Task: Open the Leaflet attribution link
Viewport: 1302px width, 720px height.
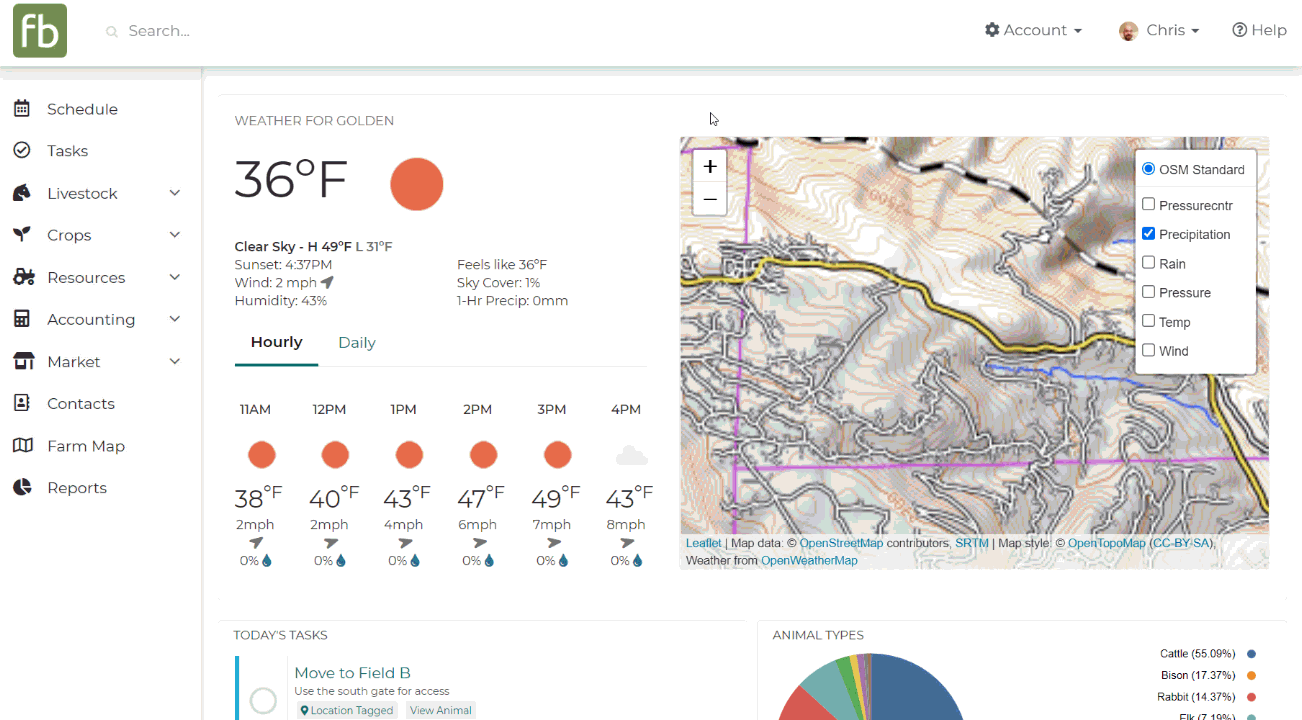Action: [x=703, y=543]
